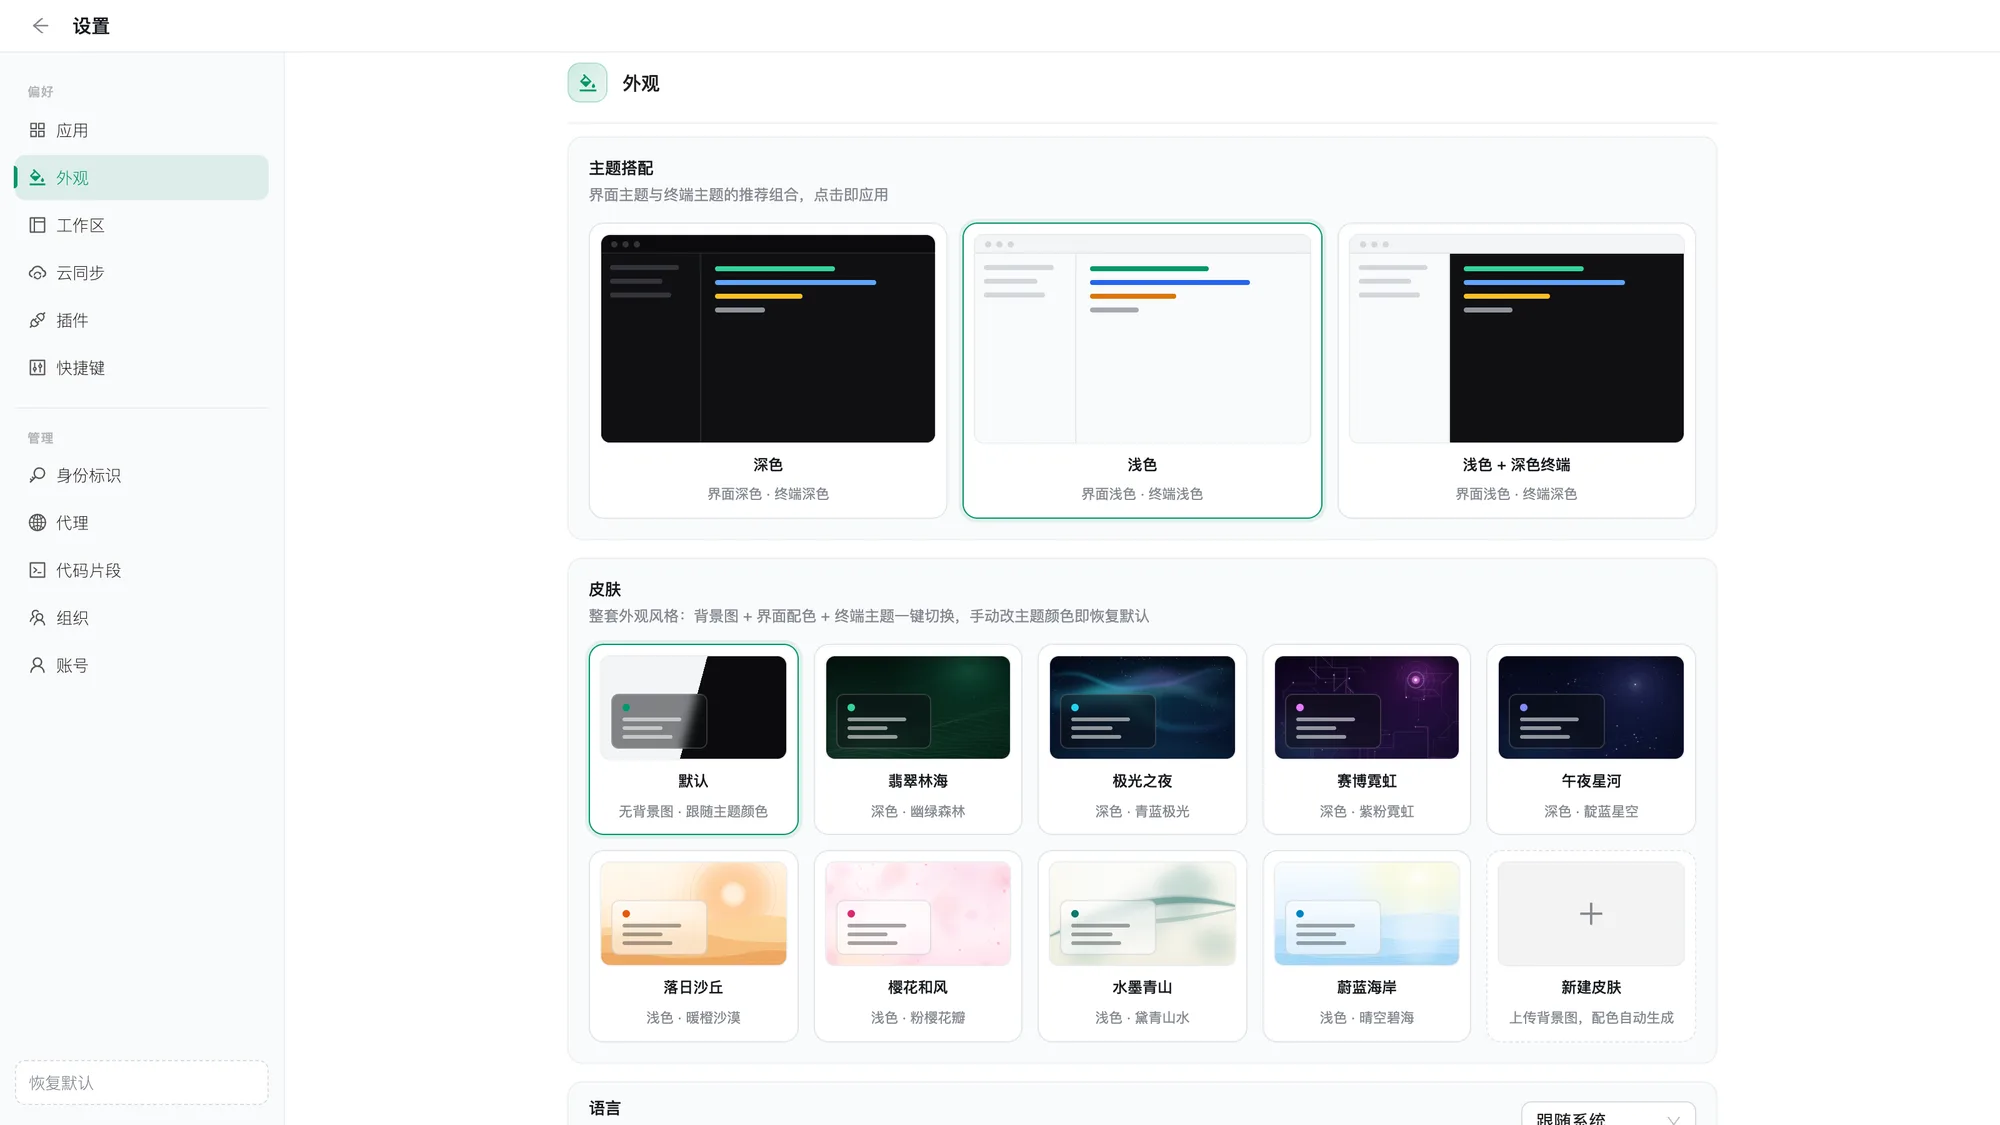Choose the 浅色 theme combination card
The height and width of the screenshot is (1125, 2000).
coord(1142,370)
